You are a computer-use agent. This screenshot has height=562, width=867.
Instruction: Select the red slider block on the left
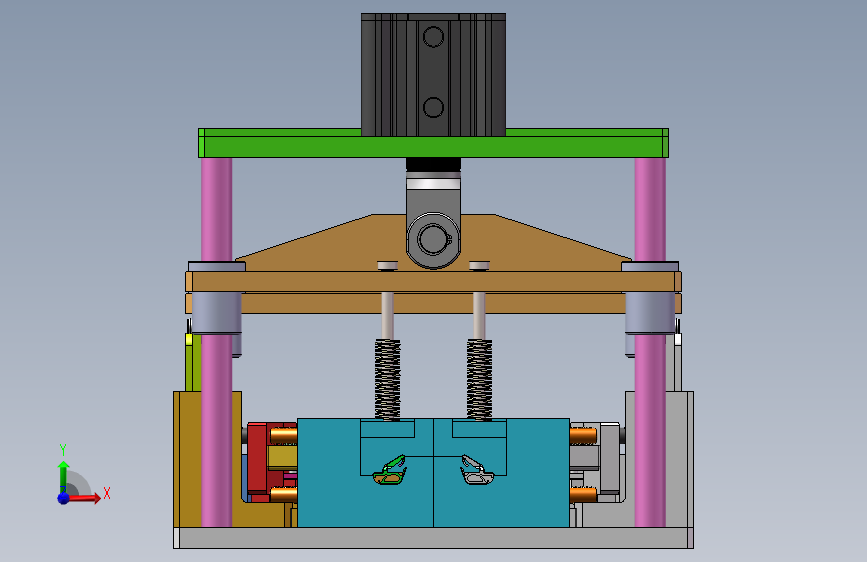[x=257, y=458]
